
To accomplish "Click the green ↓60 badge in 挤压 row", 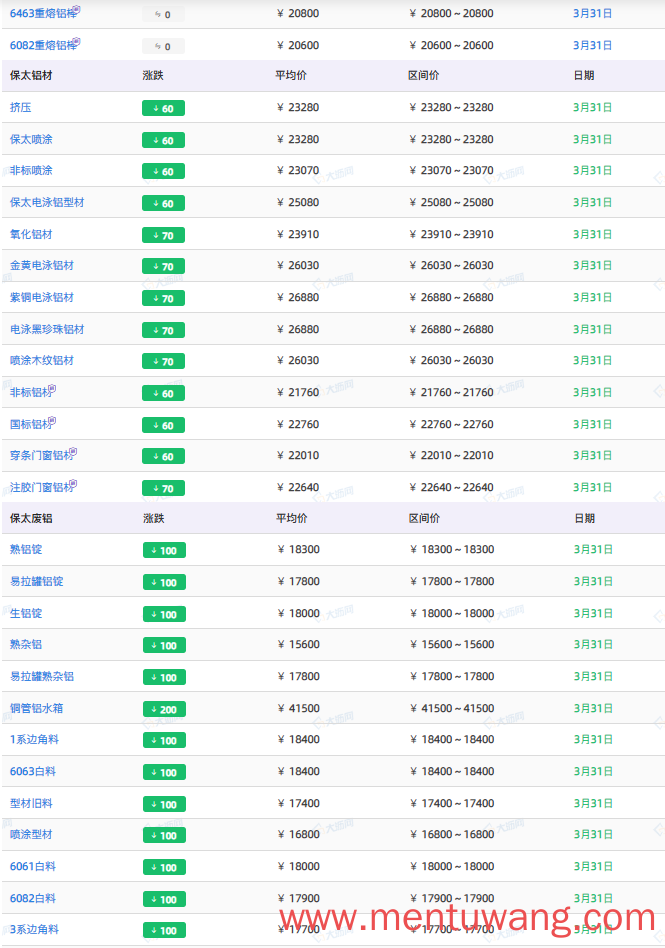I will click(163, 109).
